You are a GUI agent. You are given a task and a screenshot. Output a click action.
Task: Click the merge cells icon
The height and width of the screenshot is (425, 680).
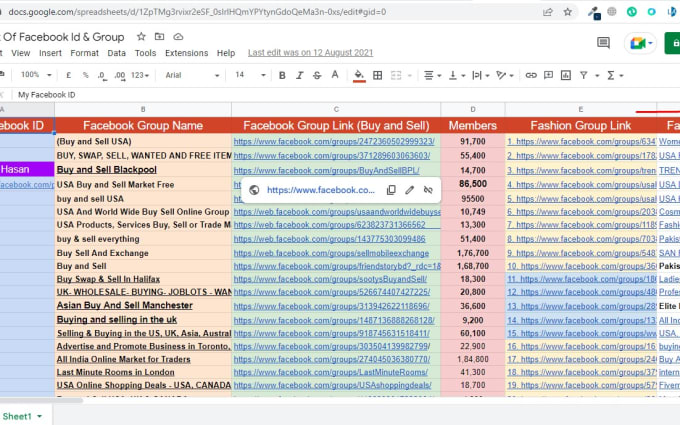coord(396,75)
